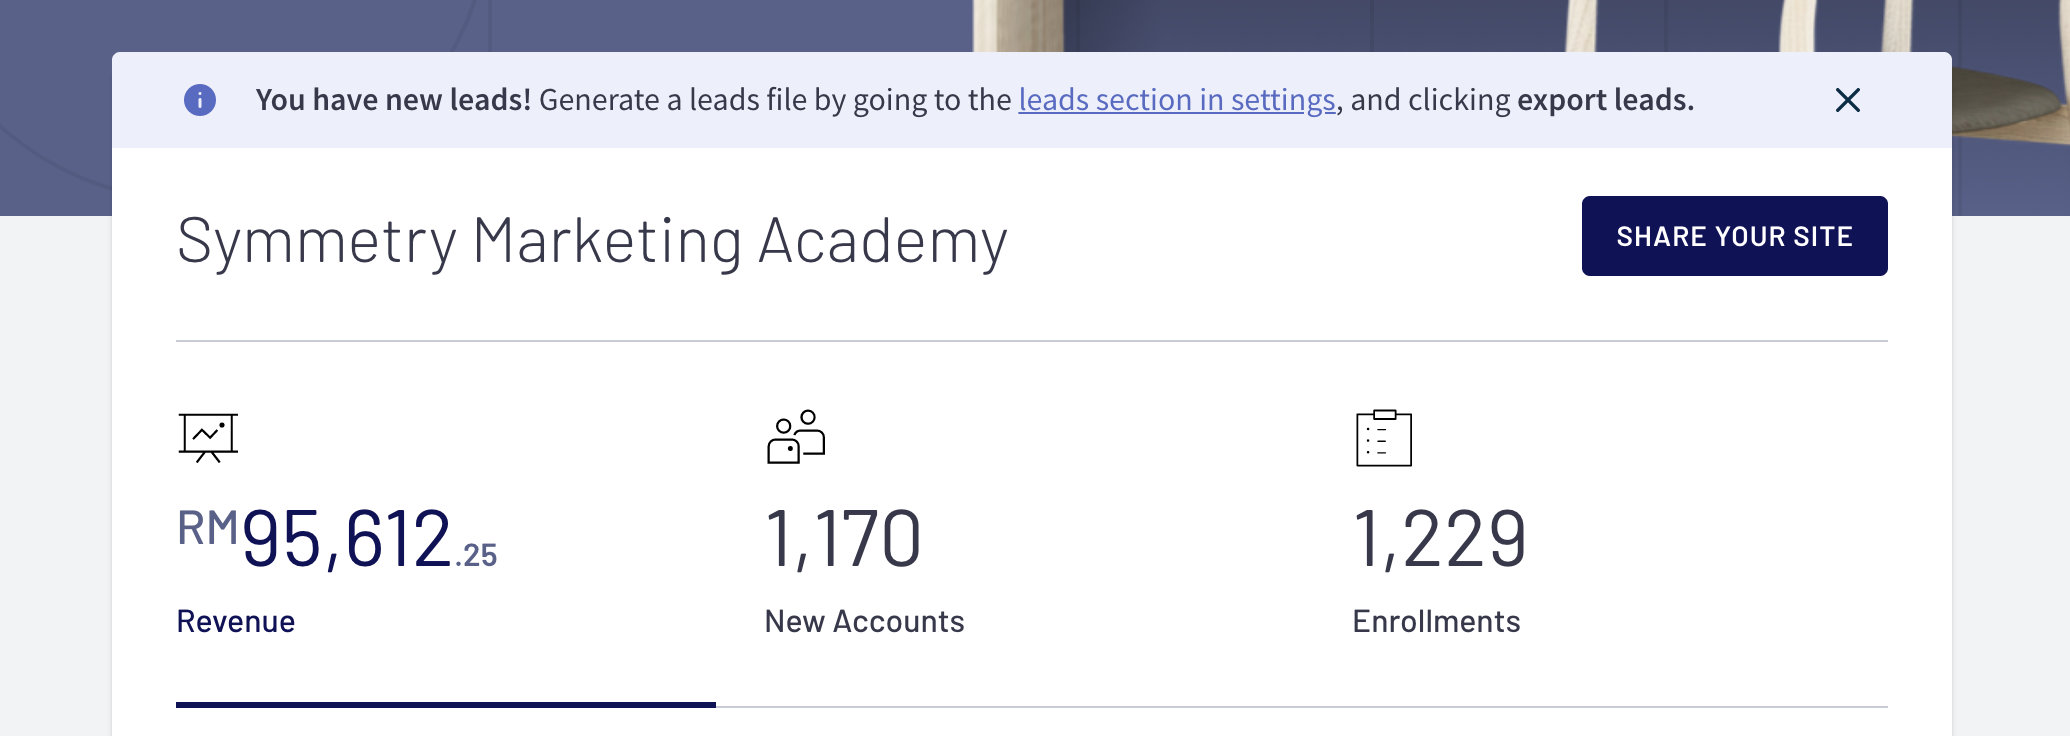Click the 1,229 enrollments figure
2070x736 pixels.
tap(1439, 540)
